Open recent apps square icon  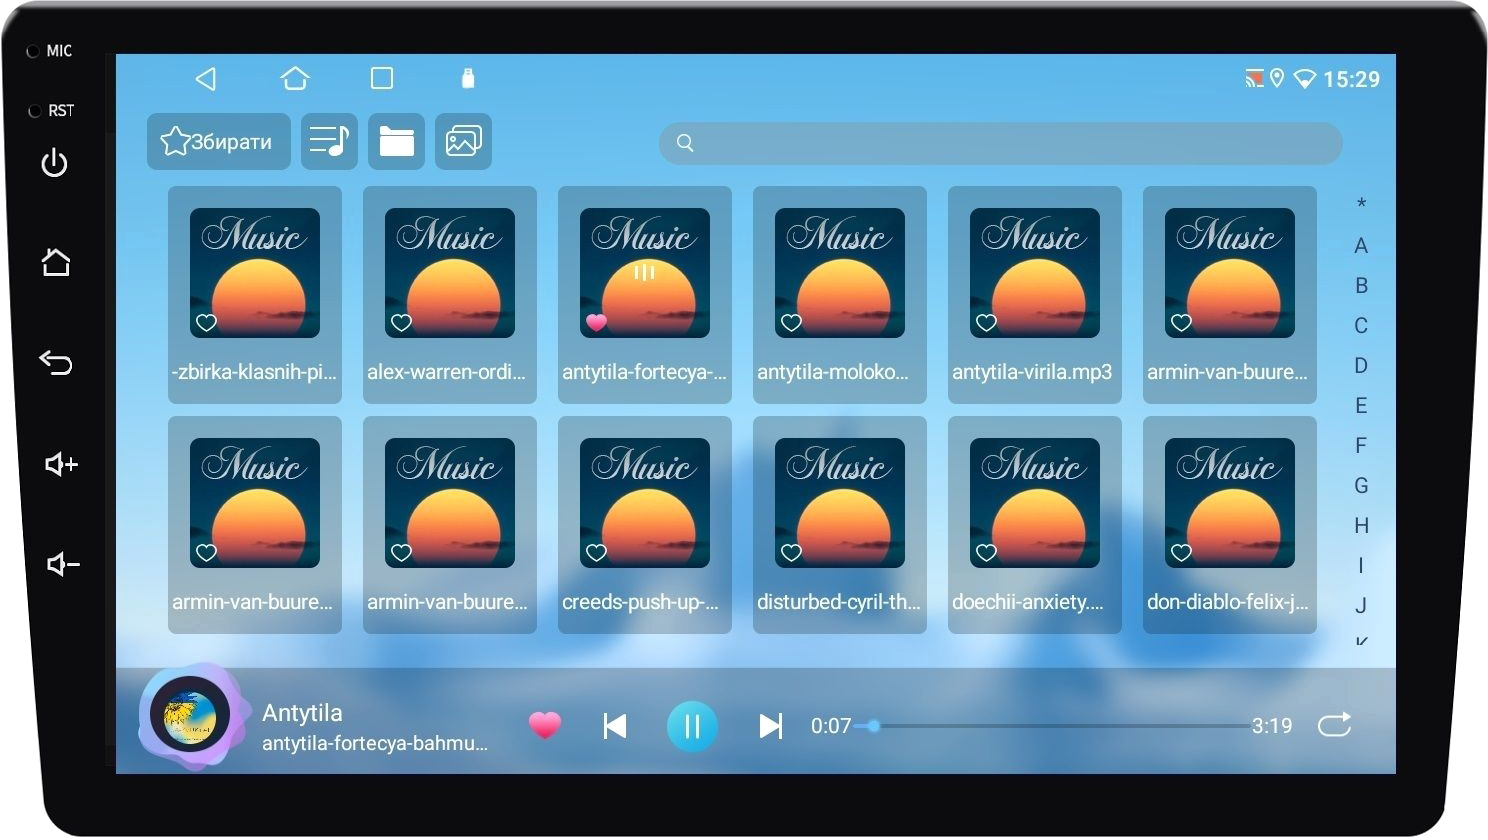tap(382, 79)
